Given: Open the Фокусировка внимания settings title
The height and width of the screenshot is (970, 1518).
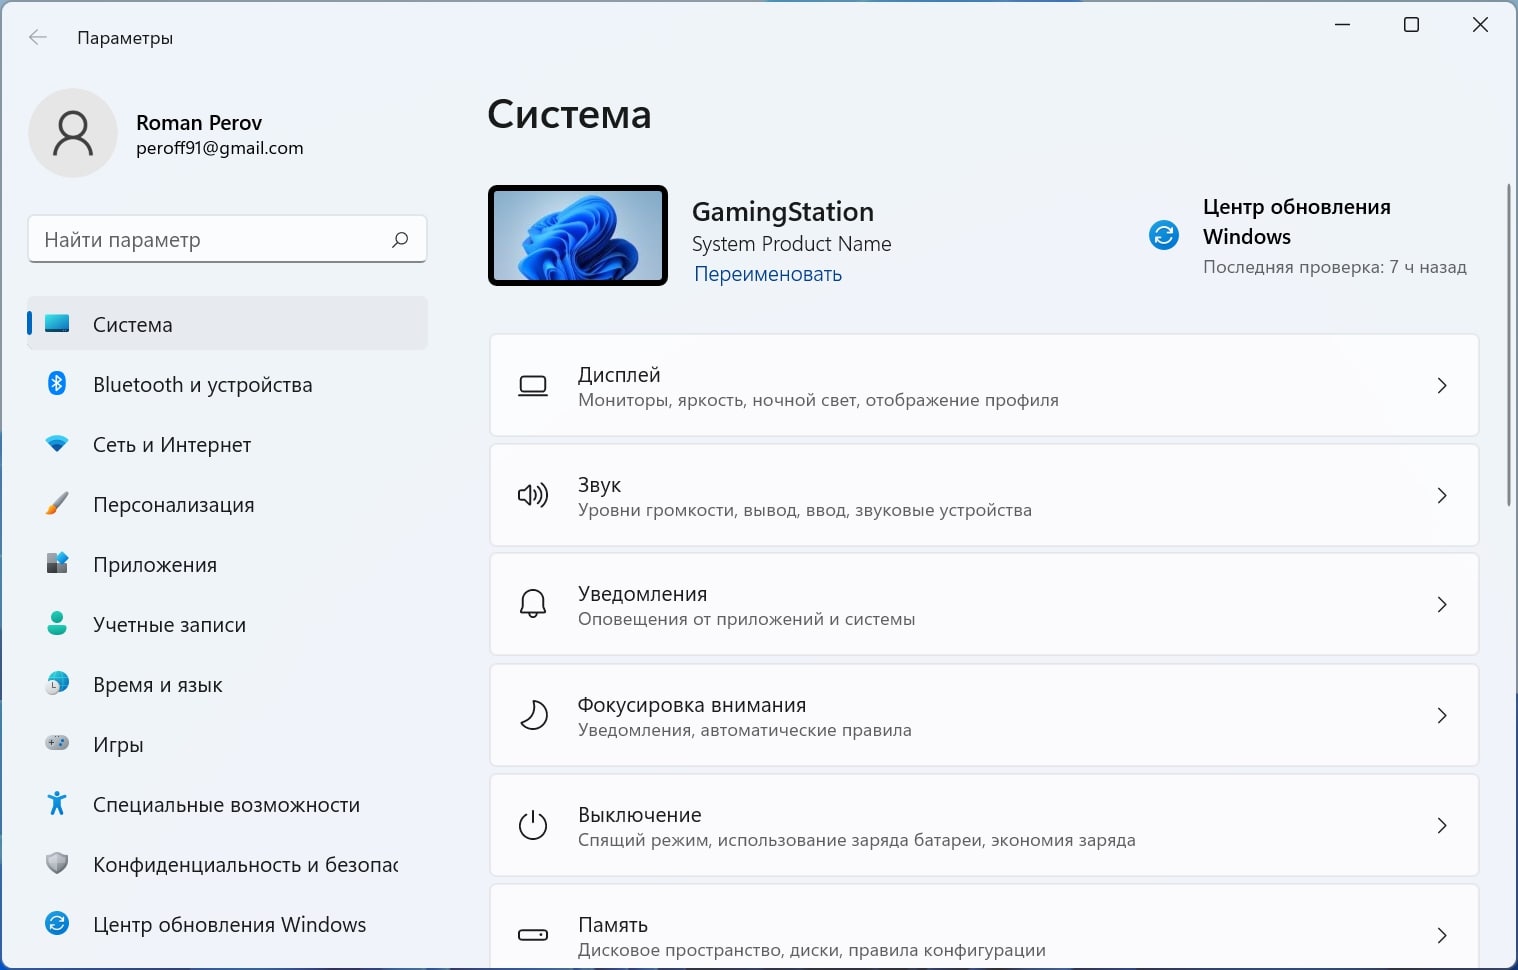Looking at the screenshot, I should pyautogui.click(x=692, y=705).
